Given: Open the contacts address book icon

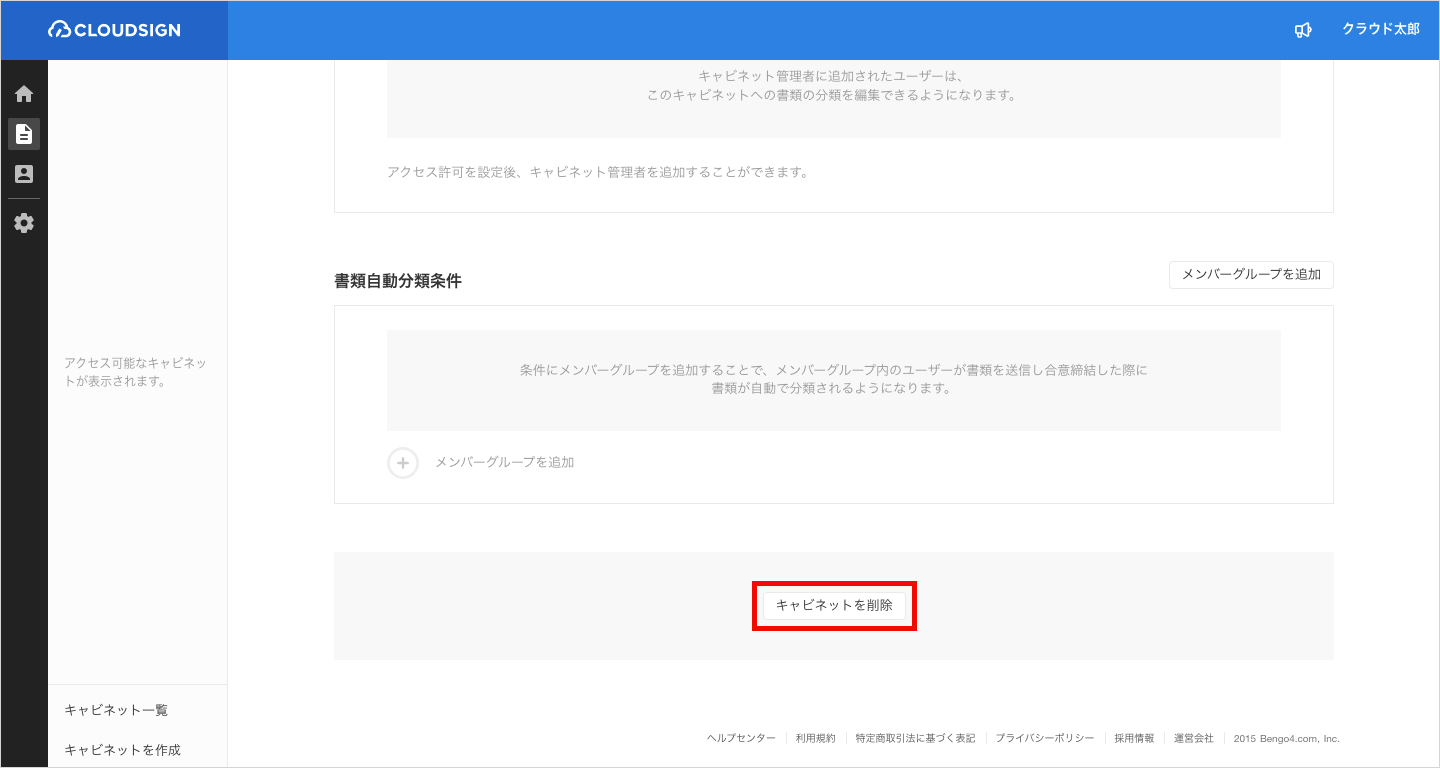Looking at the screenshot, I should 24,174.
